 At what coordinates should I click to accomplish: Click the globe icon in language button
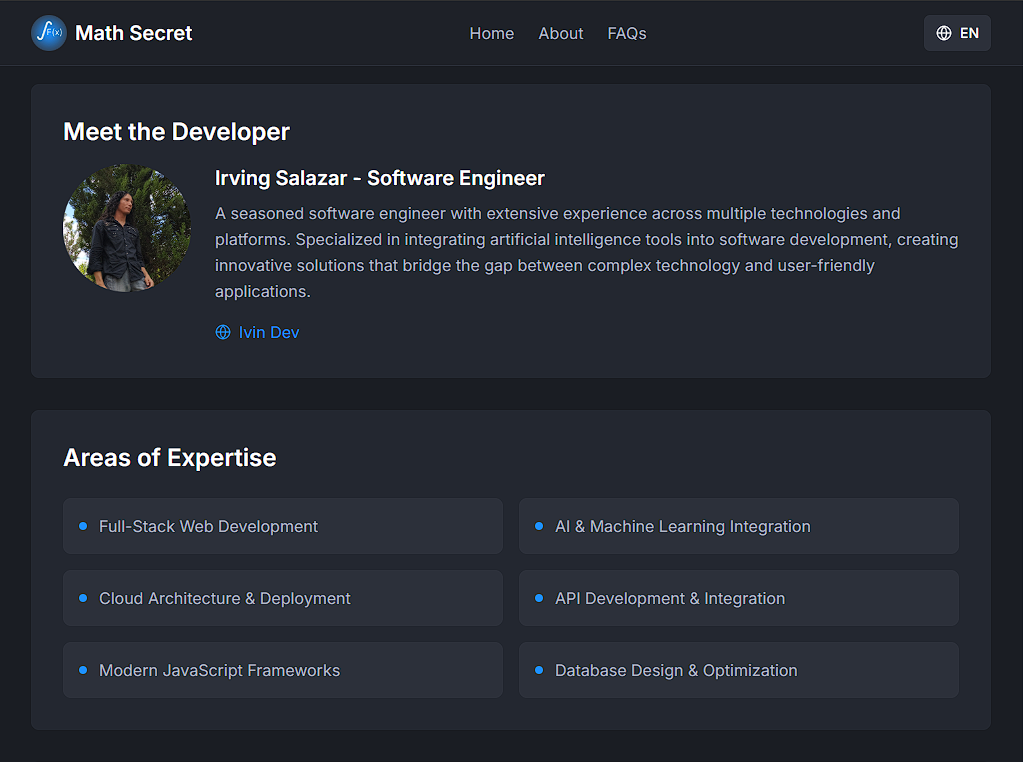point(943,33)
